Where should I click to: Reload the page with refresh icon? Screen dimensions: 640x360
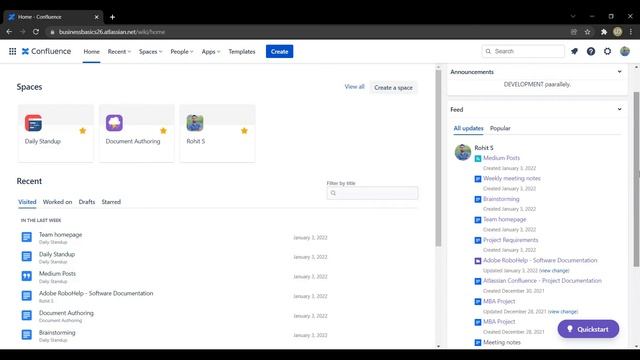pyautogui.click(x=36, y=32)
